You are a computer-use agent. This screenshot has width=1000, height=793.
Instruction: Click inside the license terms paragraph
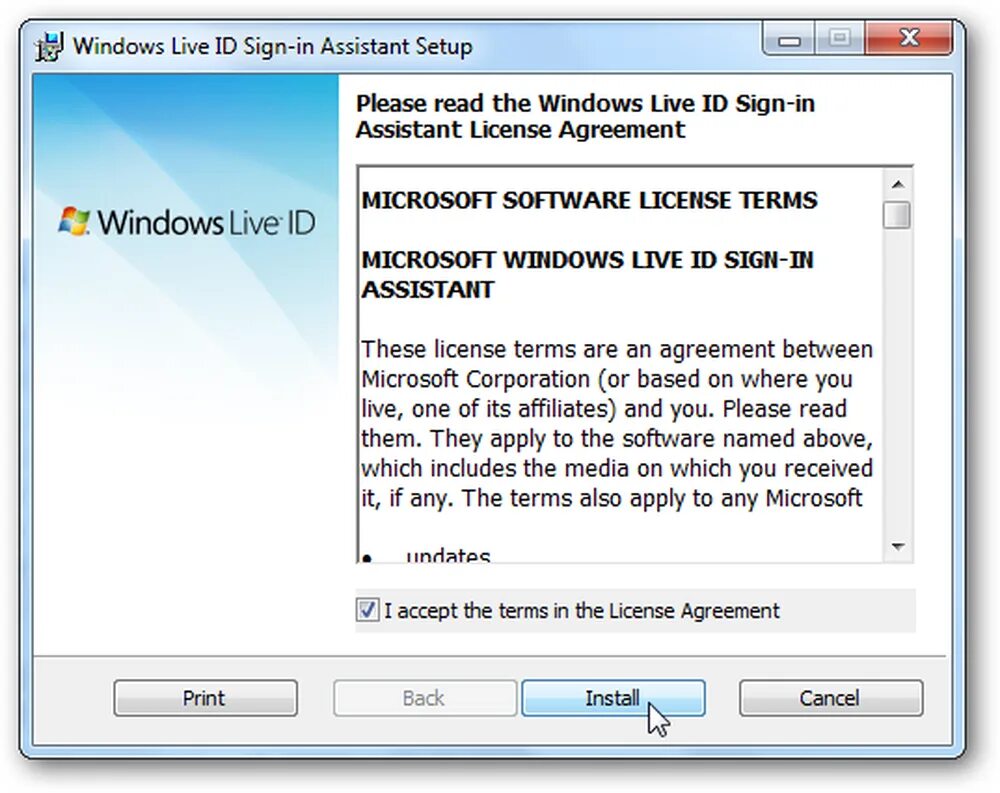coord(617,424)
